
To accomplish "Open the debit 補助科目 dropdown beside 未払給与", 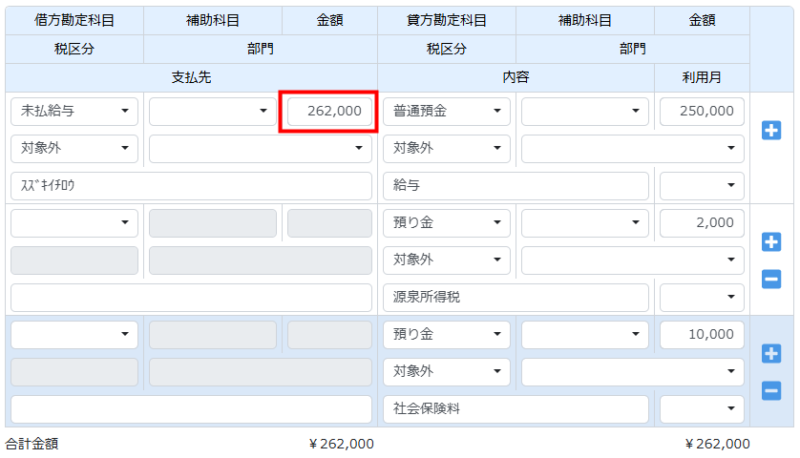I will (212, 111).
